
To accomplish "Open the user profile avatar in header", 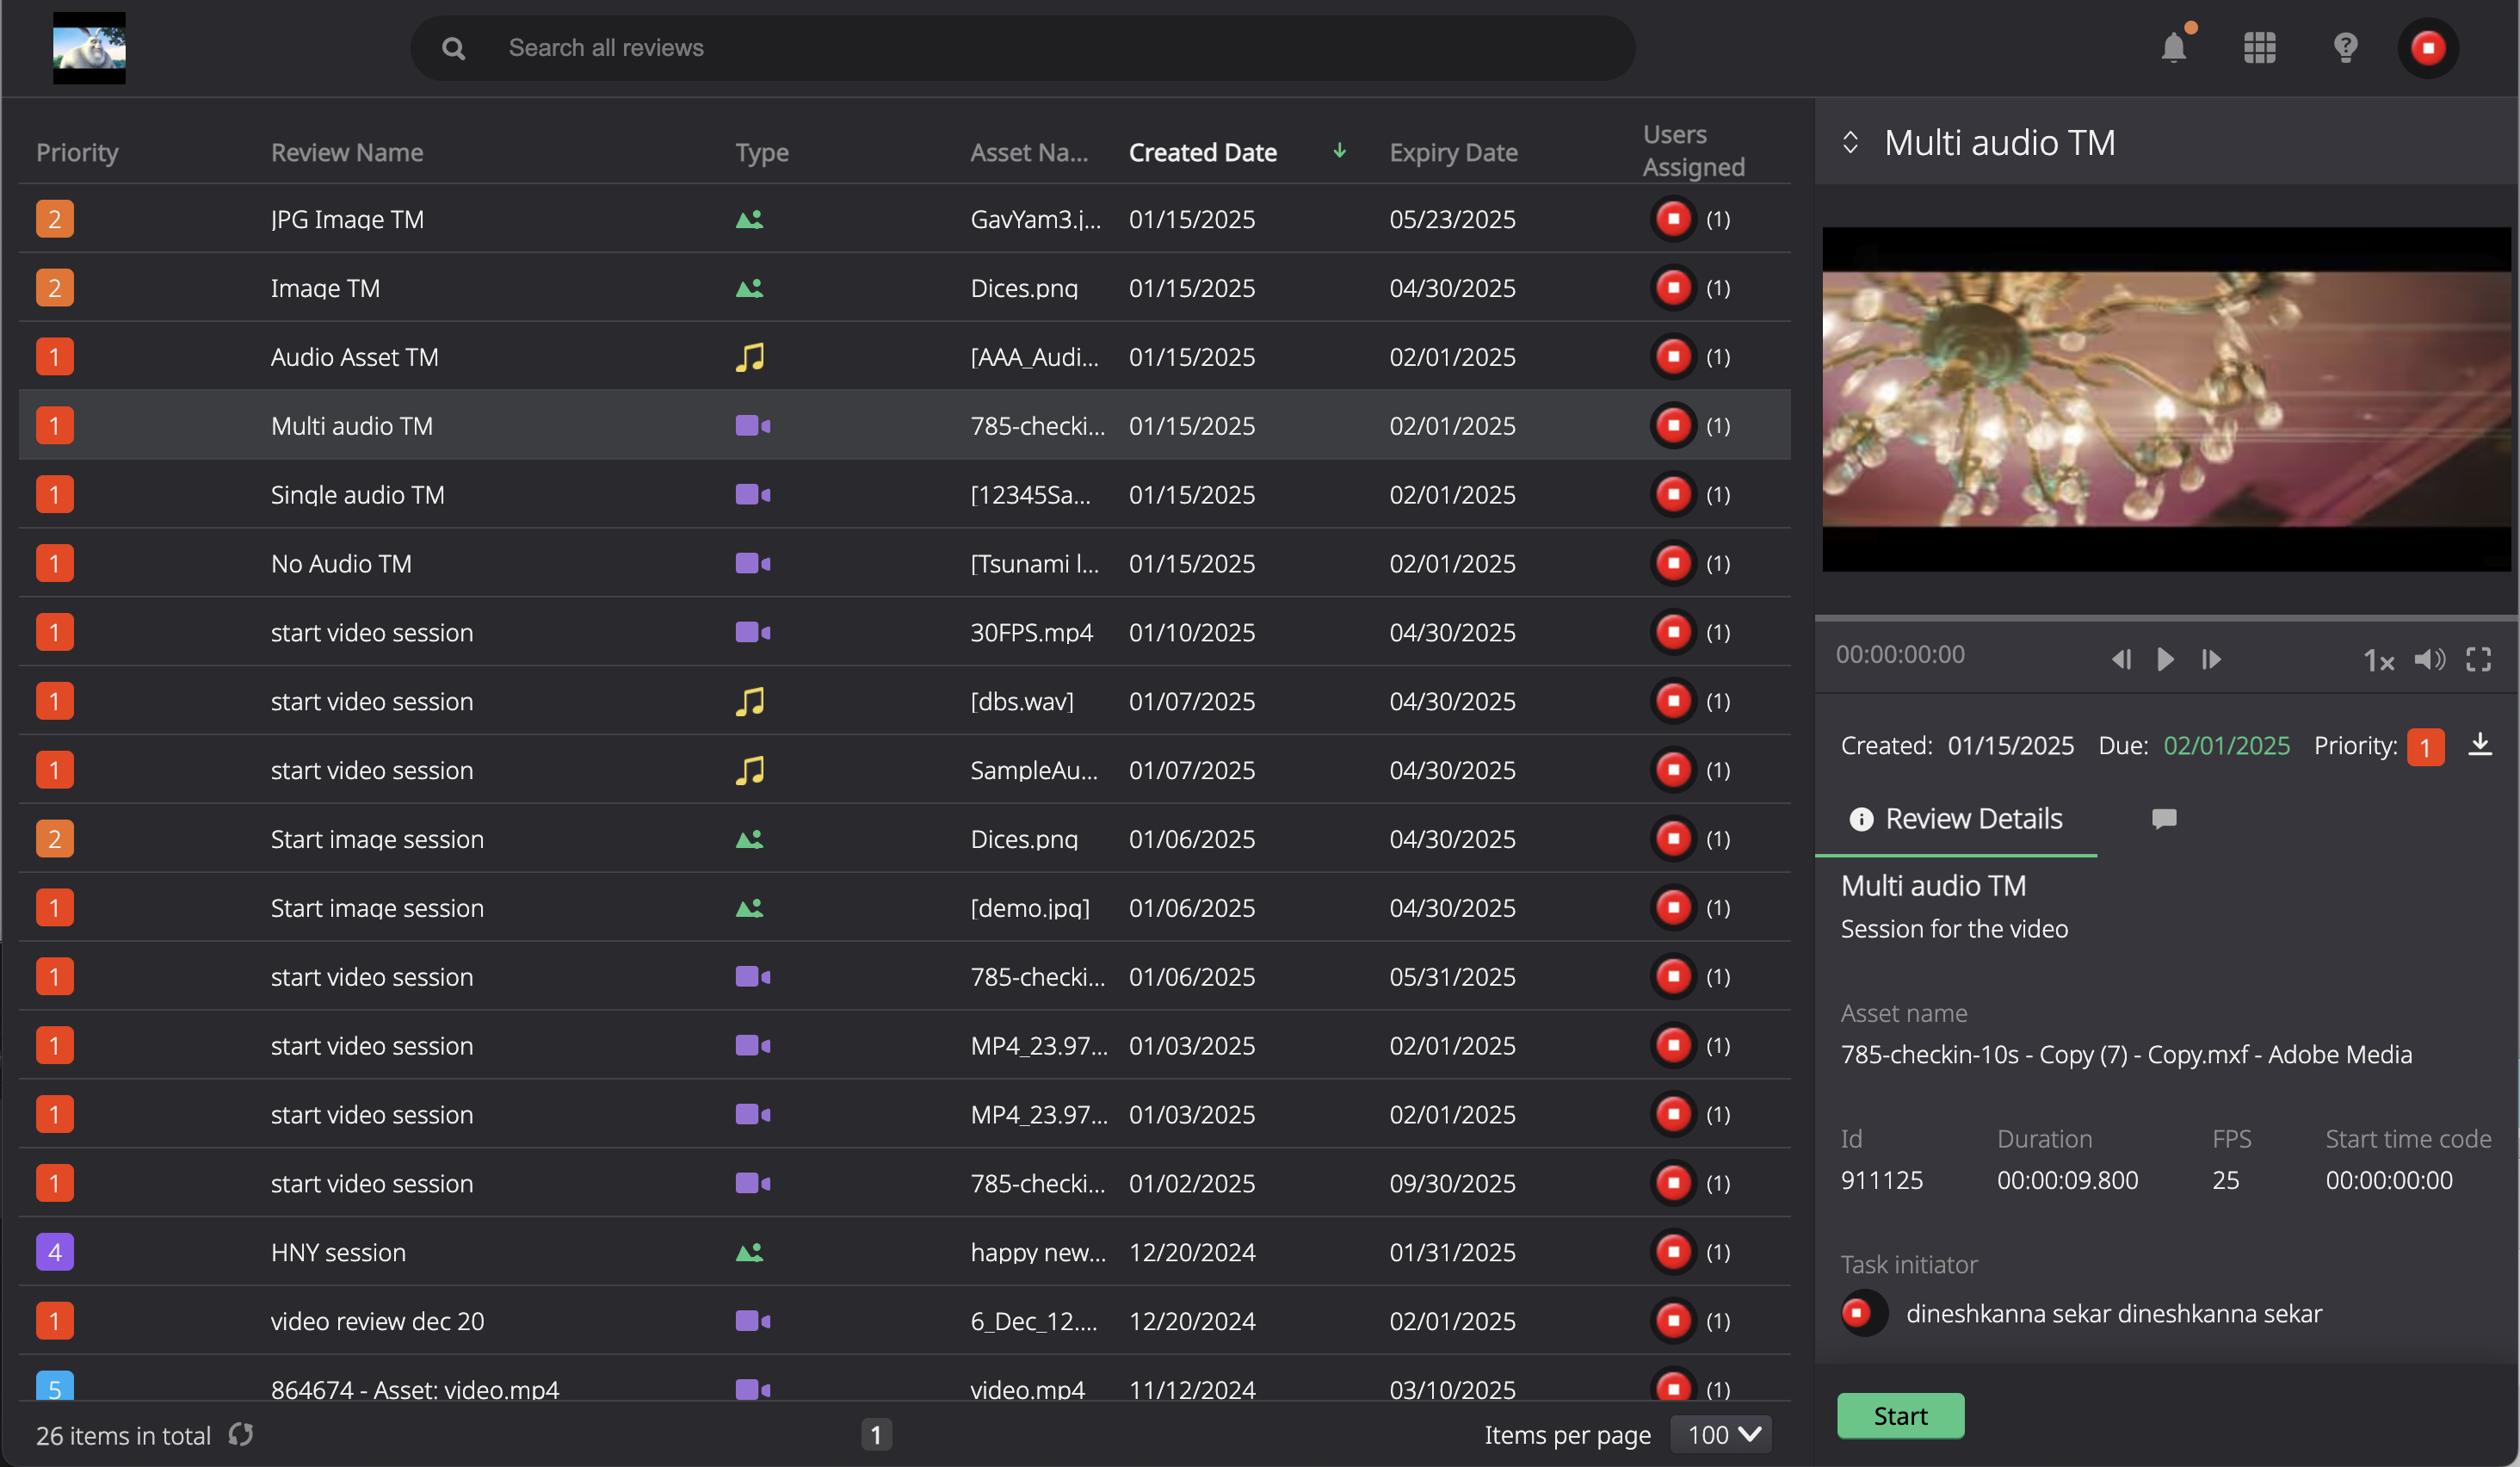I will [x=2427, y=47].
